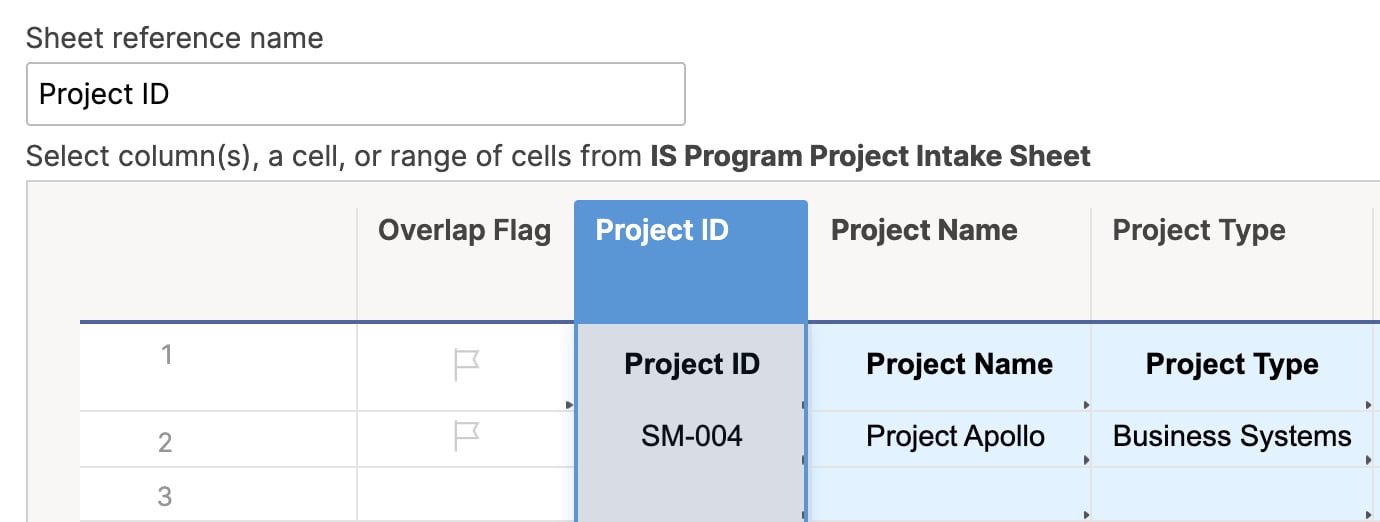Select row number 1
This screenshot has height=522, width=1380.
[x=167, y=355]
